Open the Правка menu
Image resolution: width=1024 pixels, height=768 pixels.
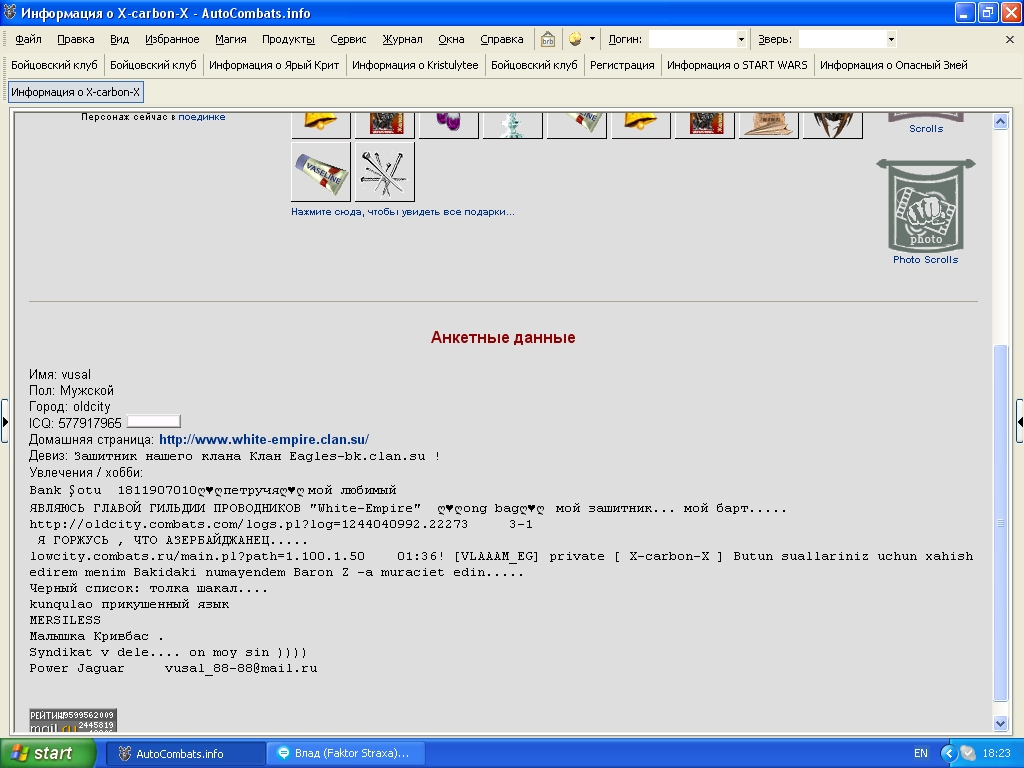(76, 39)
